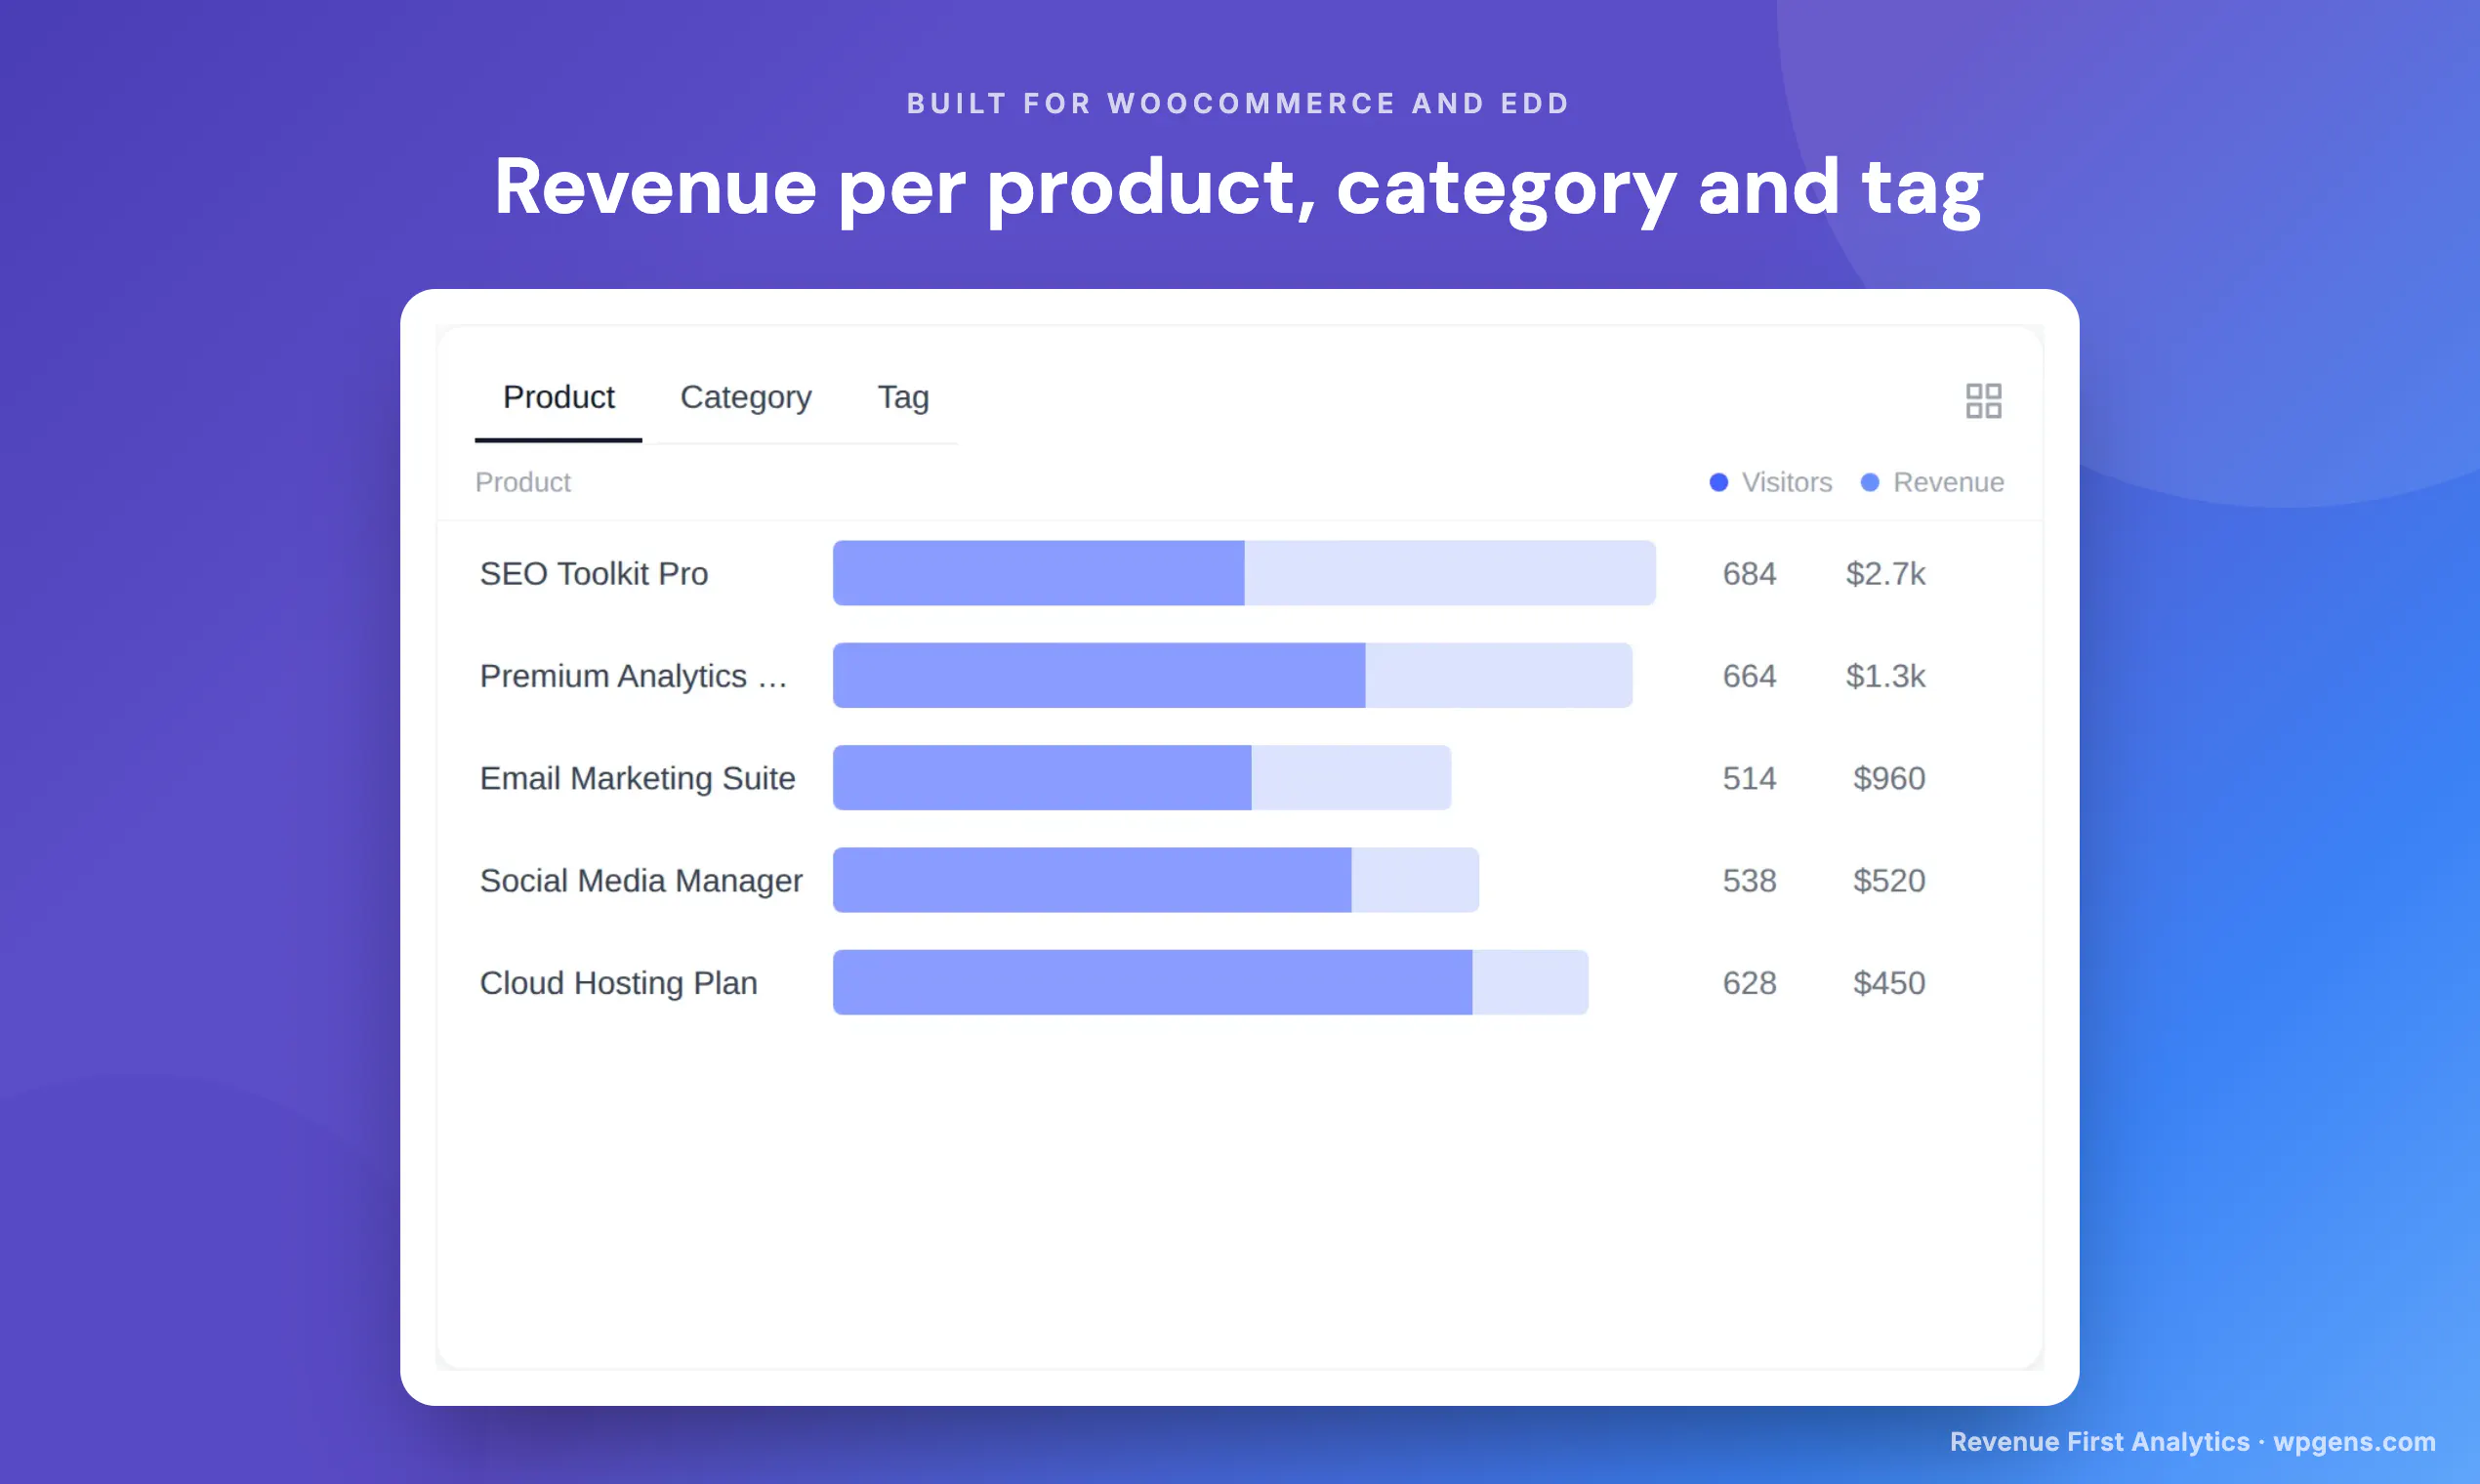The height and width of the screenshot is (1484, 2480).
Task: Click the $2.7k revenue value
Action: [1885, 574]
